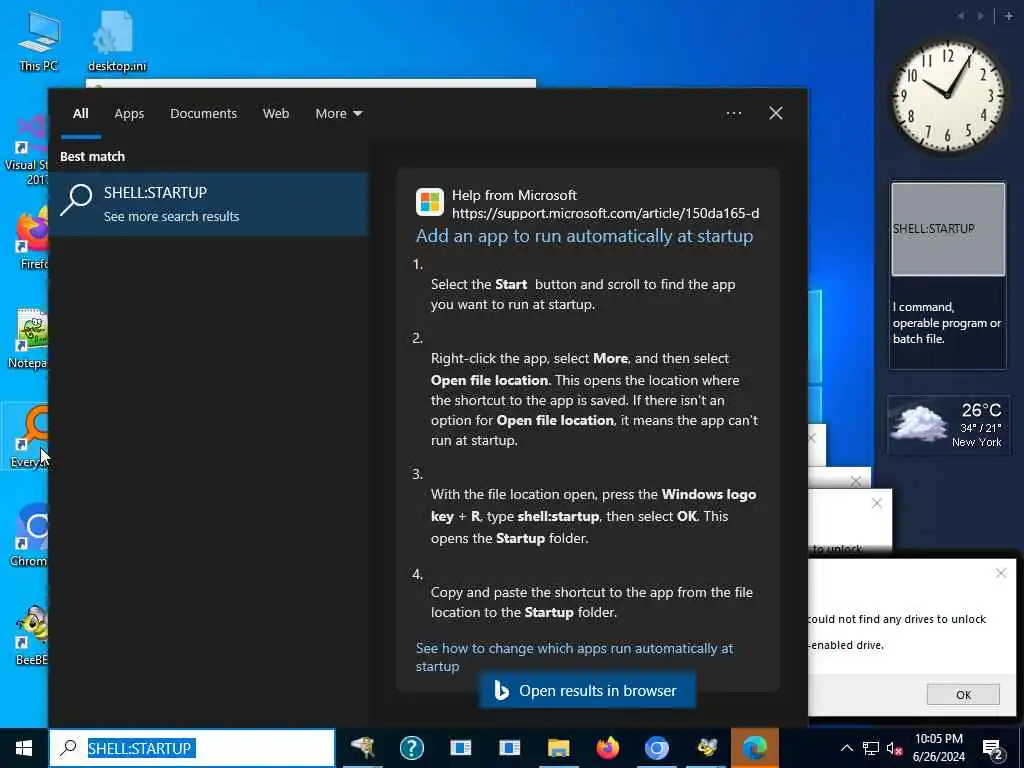Click 'See more search results' text
This screenshot has height=768, width=1024.
coord(171,217)
